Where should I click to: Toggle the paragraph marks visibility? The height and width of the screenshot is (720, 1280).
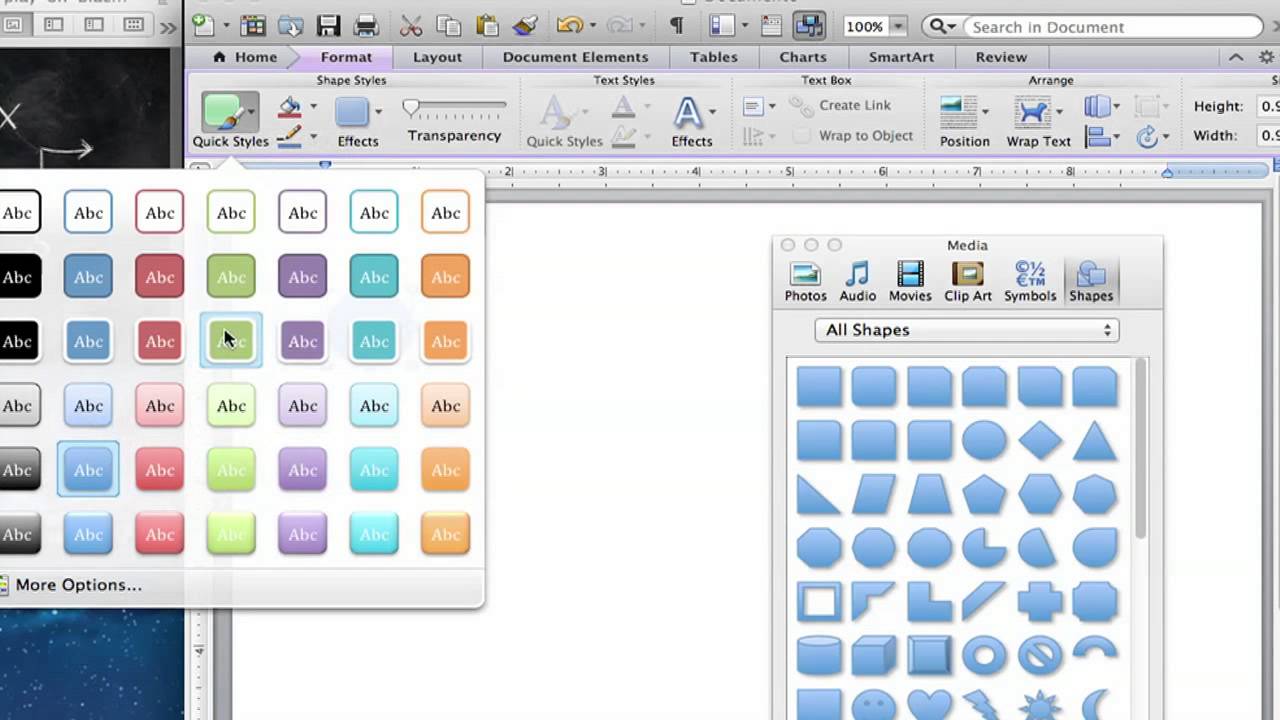(680, 26)
